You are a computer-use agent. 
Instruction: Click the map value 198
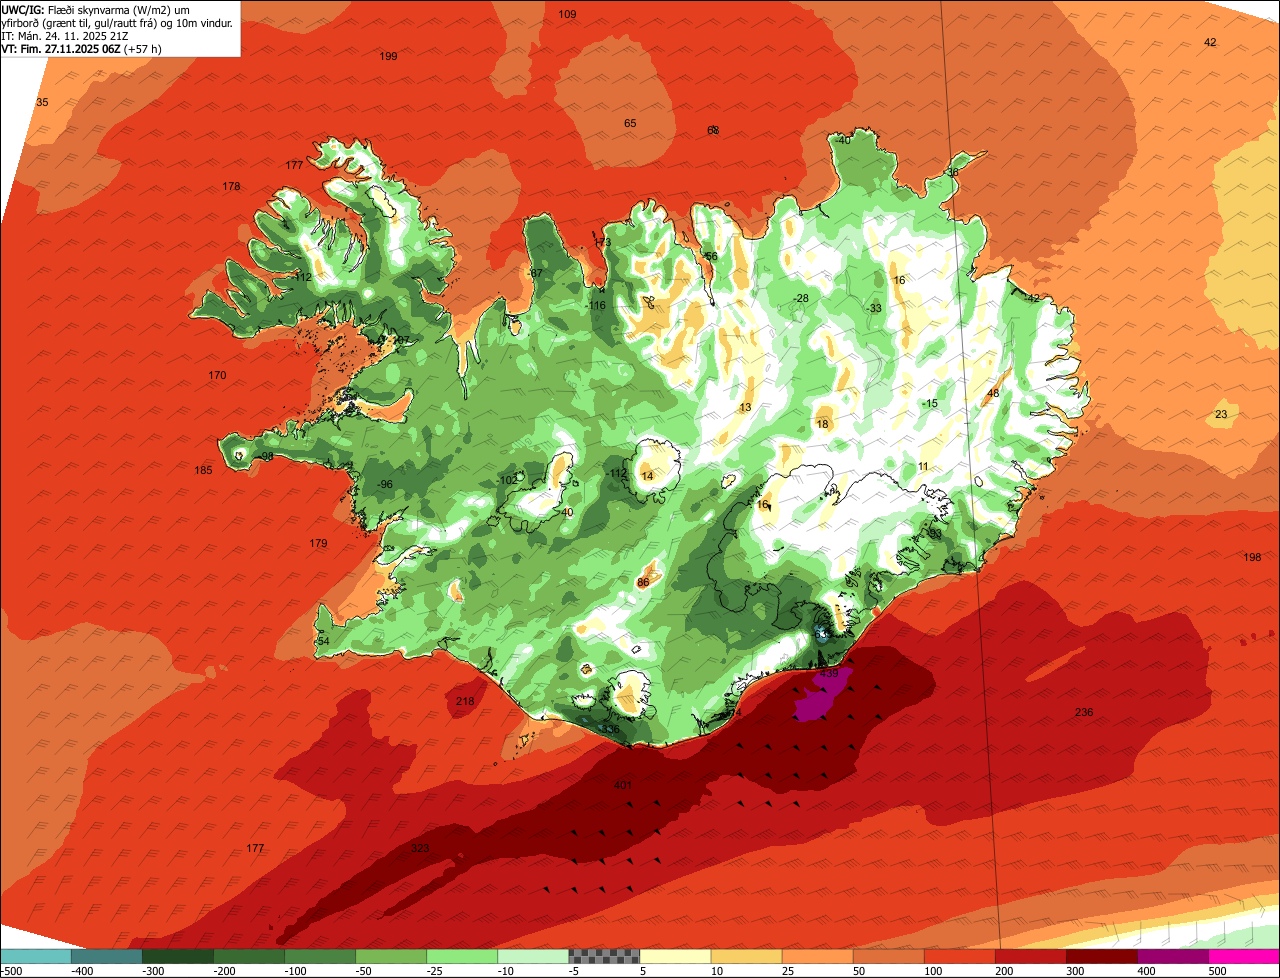[1252, 557]
